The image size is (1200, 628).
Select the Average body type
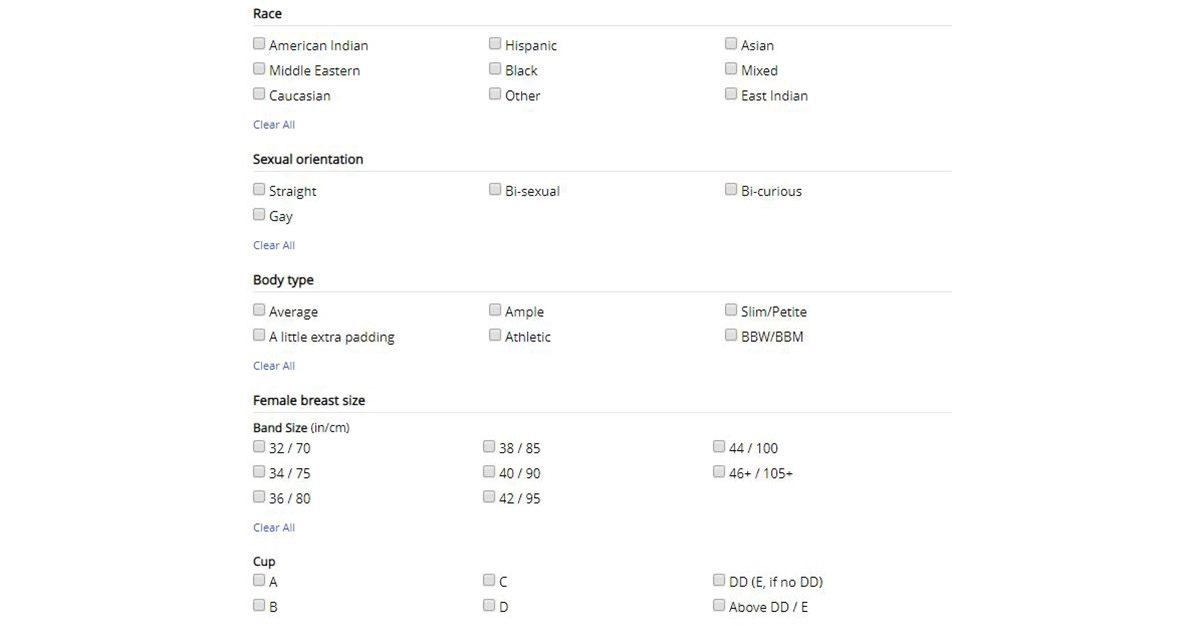click(x=259, y=309)
